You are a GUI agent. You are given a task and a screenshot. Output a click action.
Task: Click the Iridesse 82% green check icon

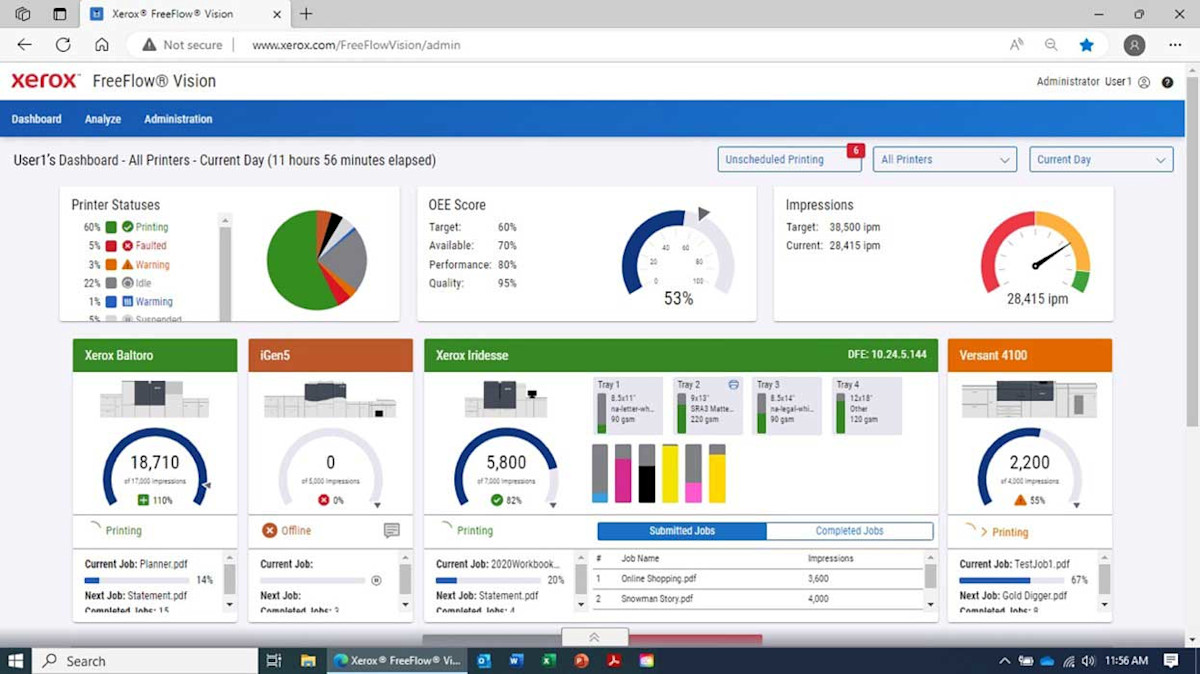(x=497, y=500)
